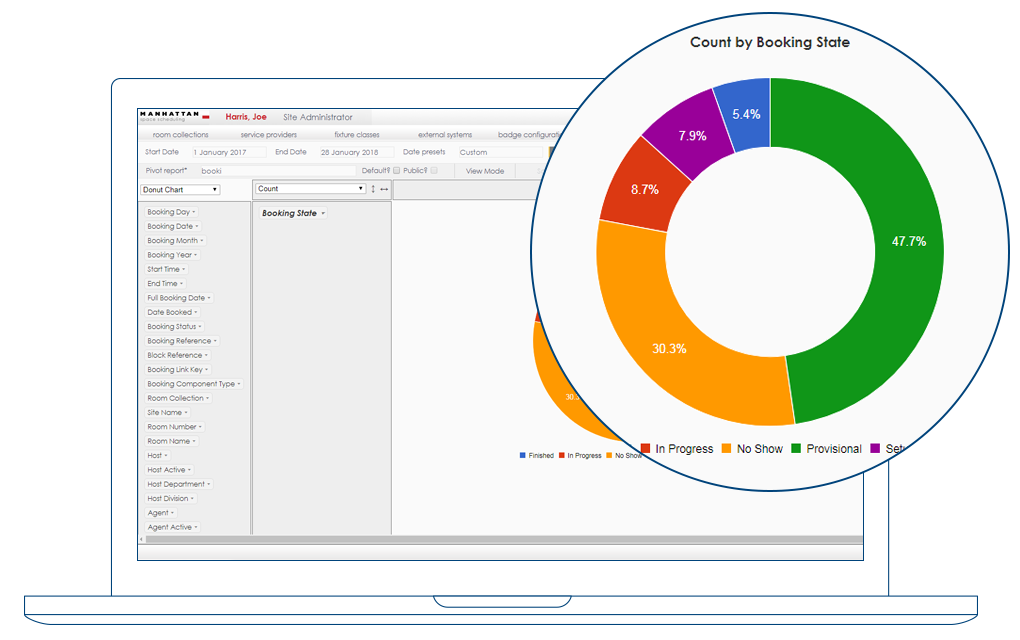Click the End Date field showing 28 January 2018

(x=356, y=152)
